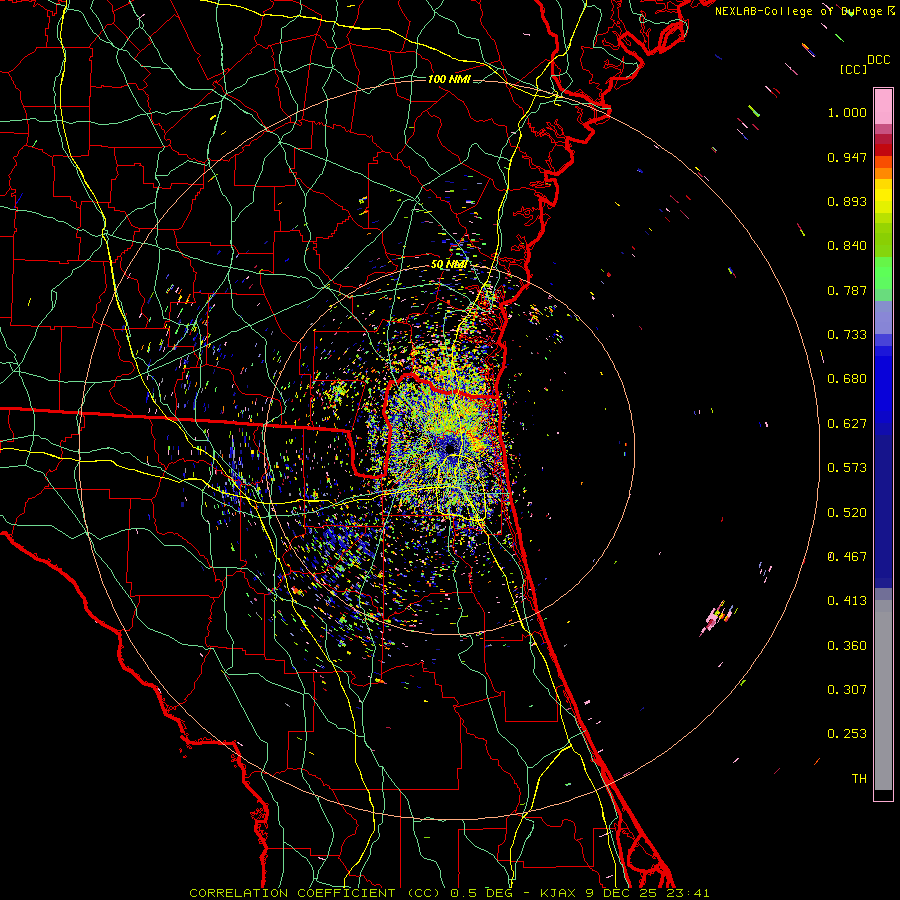900x900 pixels.
Task: Click the 0.893 color scale value
Action: tap(847, 201)
